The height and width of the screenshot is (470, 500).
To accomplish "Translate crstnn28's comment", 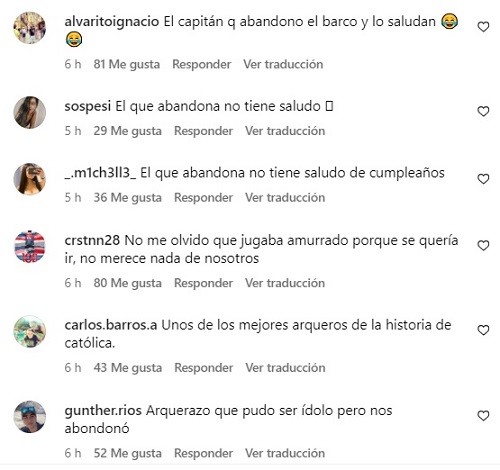I will pos(285,283).
